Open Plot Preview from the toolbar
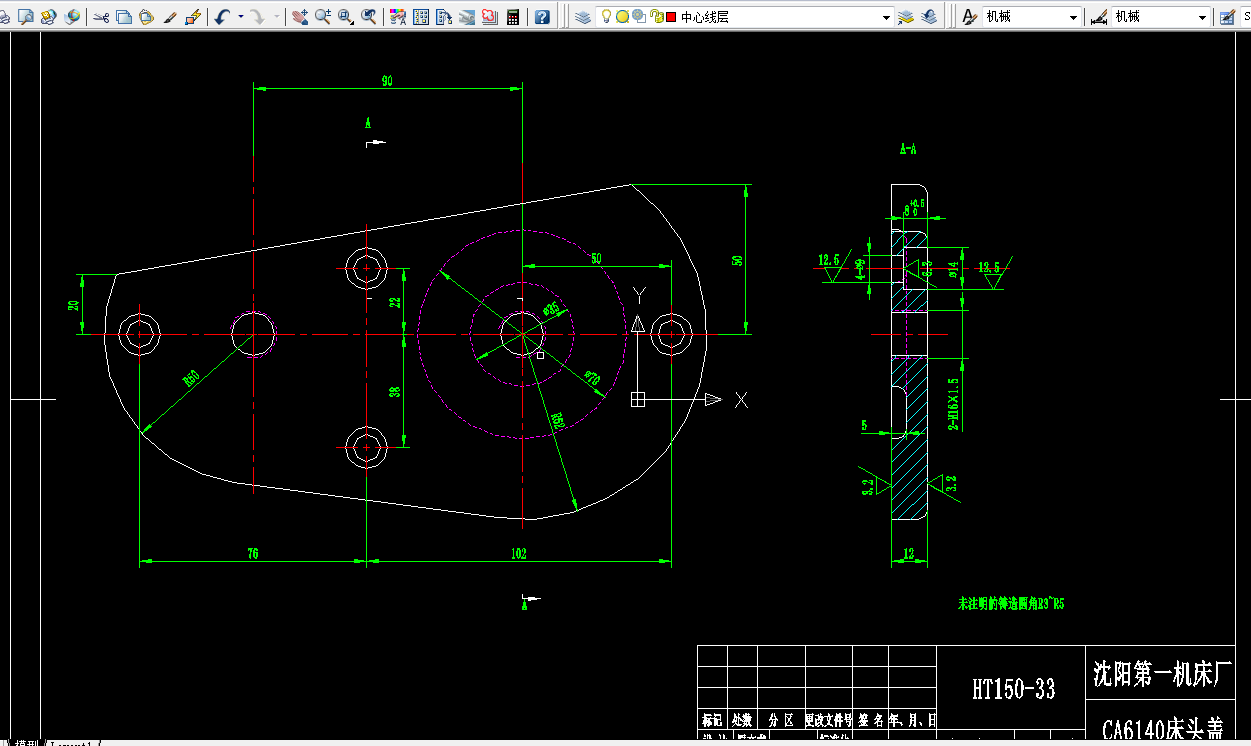Viewport: 1251px width, 746px height. pyautogui.click(x=26, y=17)
